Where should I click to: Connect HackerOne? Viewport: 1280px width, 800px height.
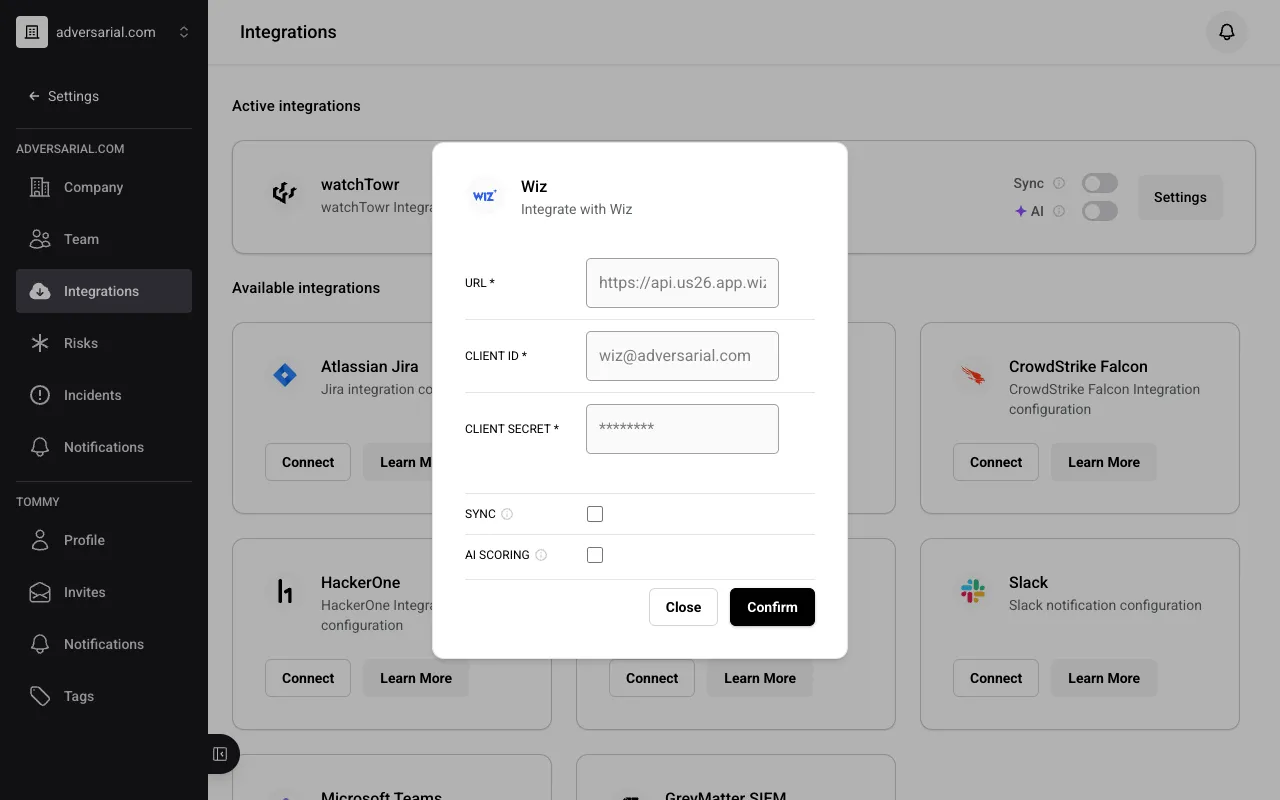308,678
